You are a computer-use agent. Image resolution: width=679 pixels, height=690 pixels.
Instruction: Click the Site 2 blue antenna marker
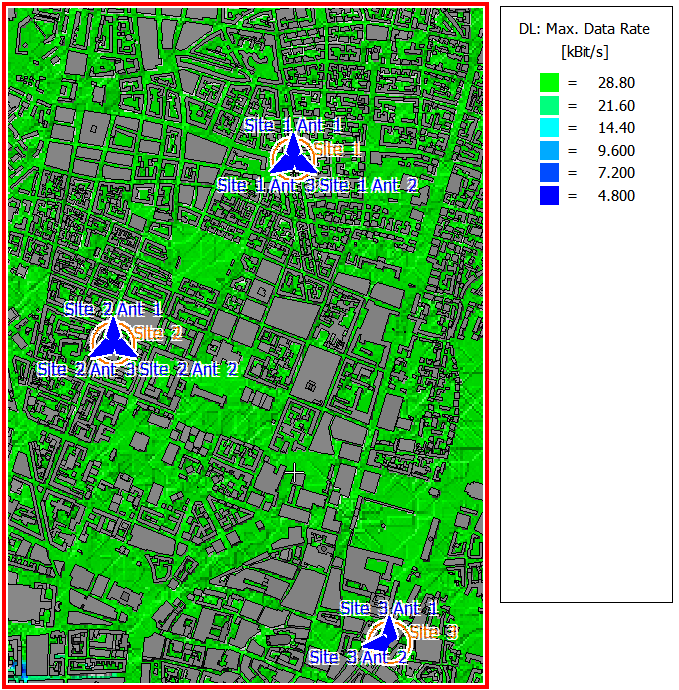coord(113,339)
